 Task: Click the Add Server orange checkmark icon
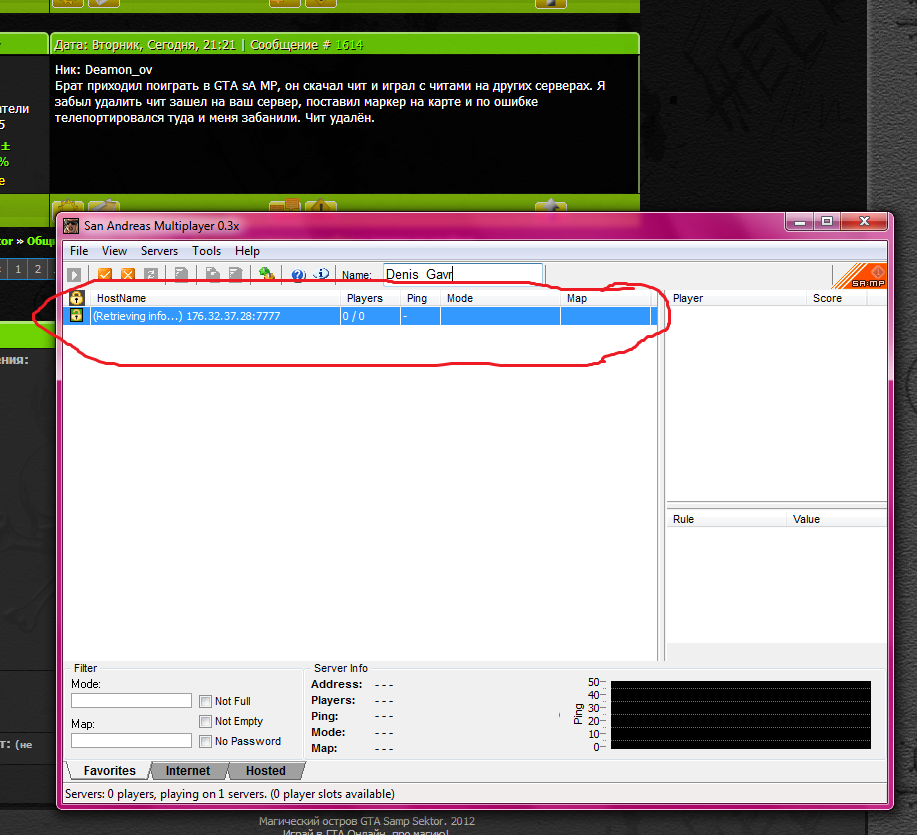[105, 274]
